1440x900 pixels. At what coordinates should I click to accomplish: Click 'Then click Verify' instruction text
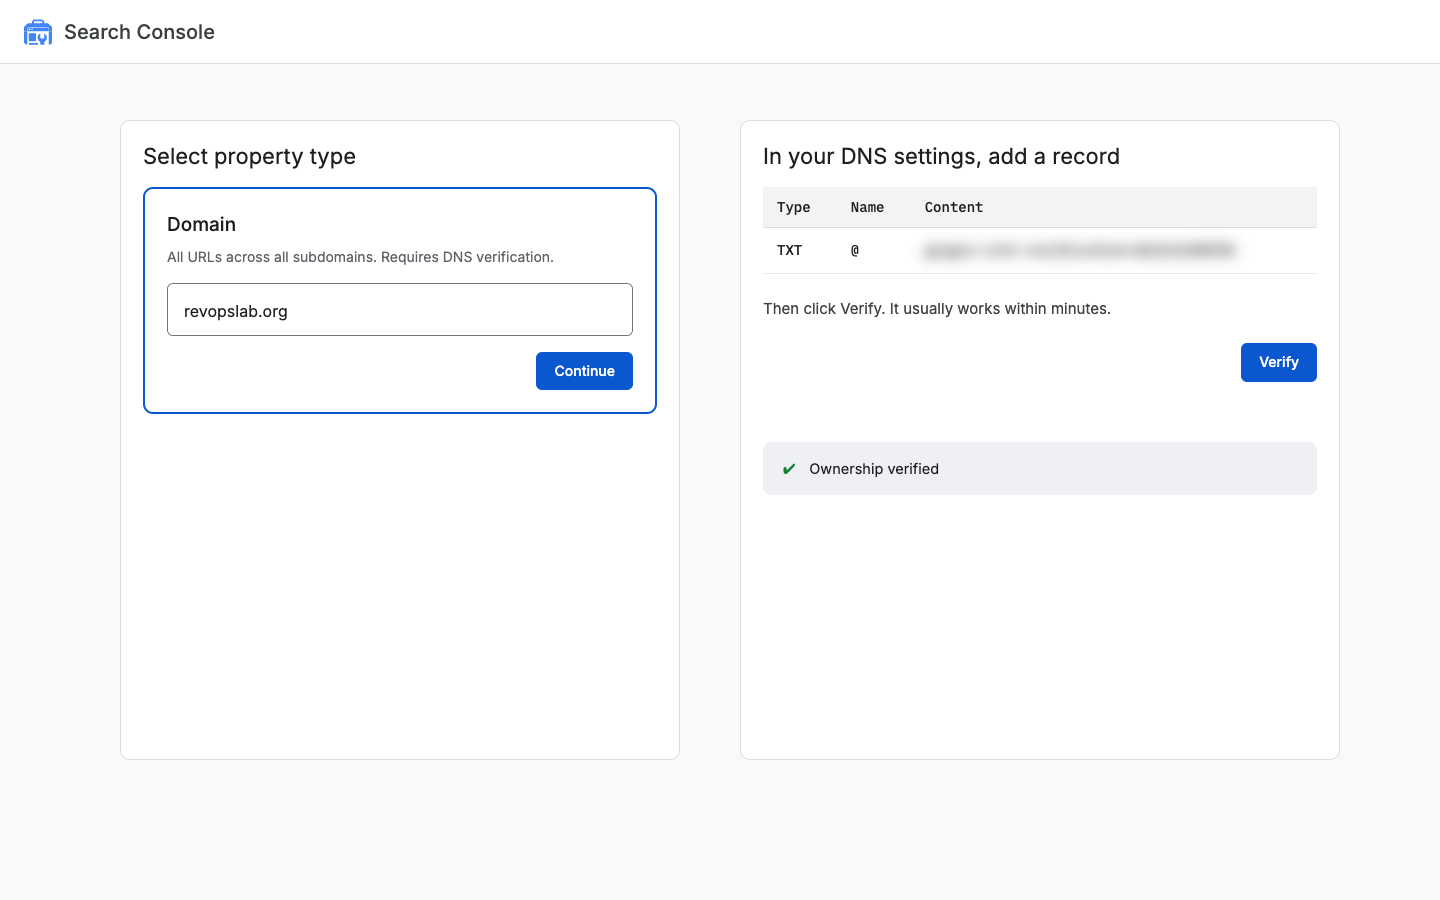point(937,308)
